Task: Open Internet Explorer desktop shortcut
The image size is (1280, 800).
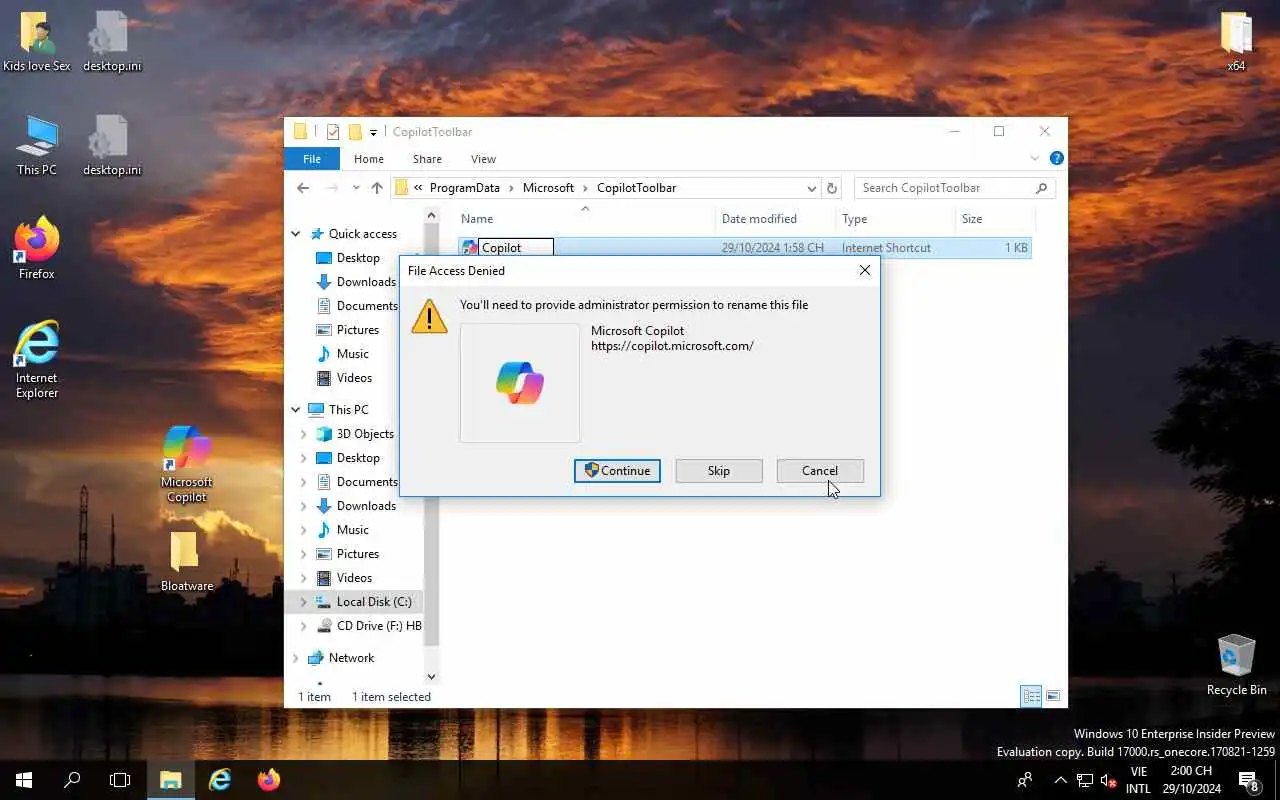Action: point(37,360)
